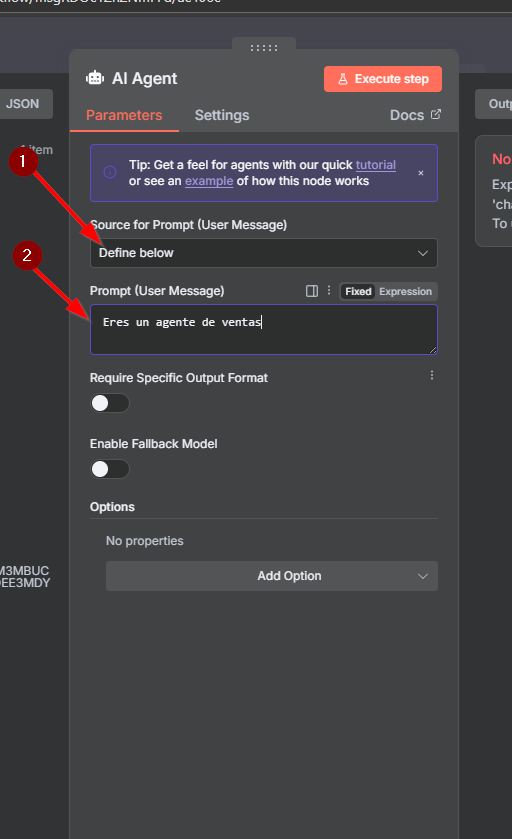Enable Require Specific Output Format toggle

tap(110, 403)
